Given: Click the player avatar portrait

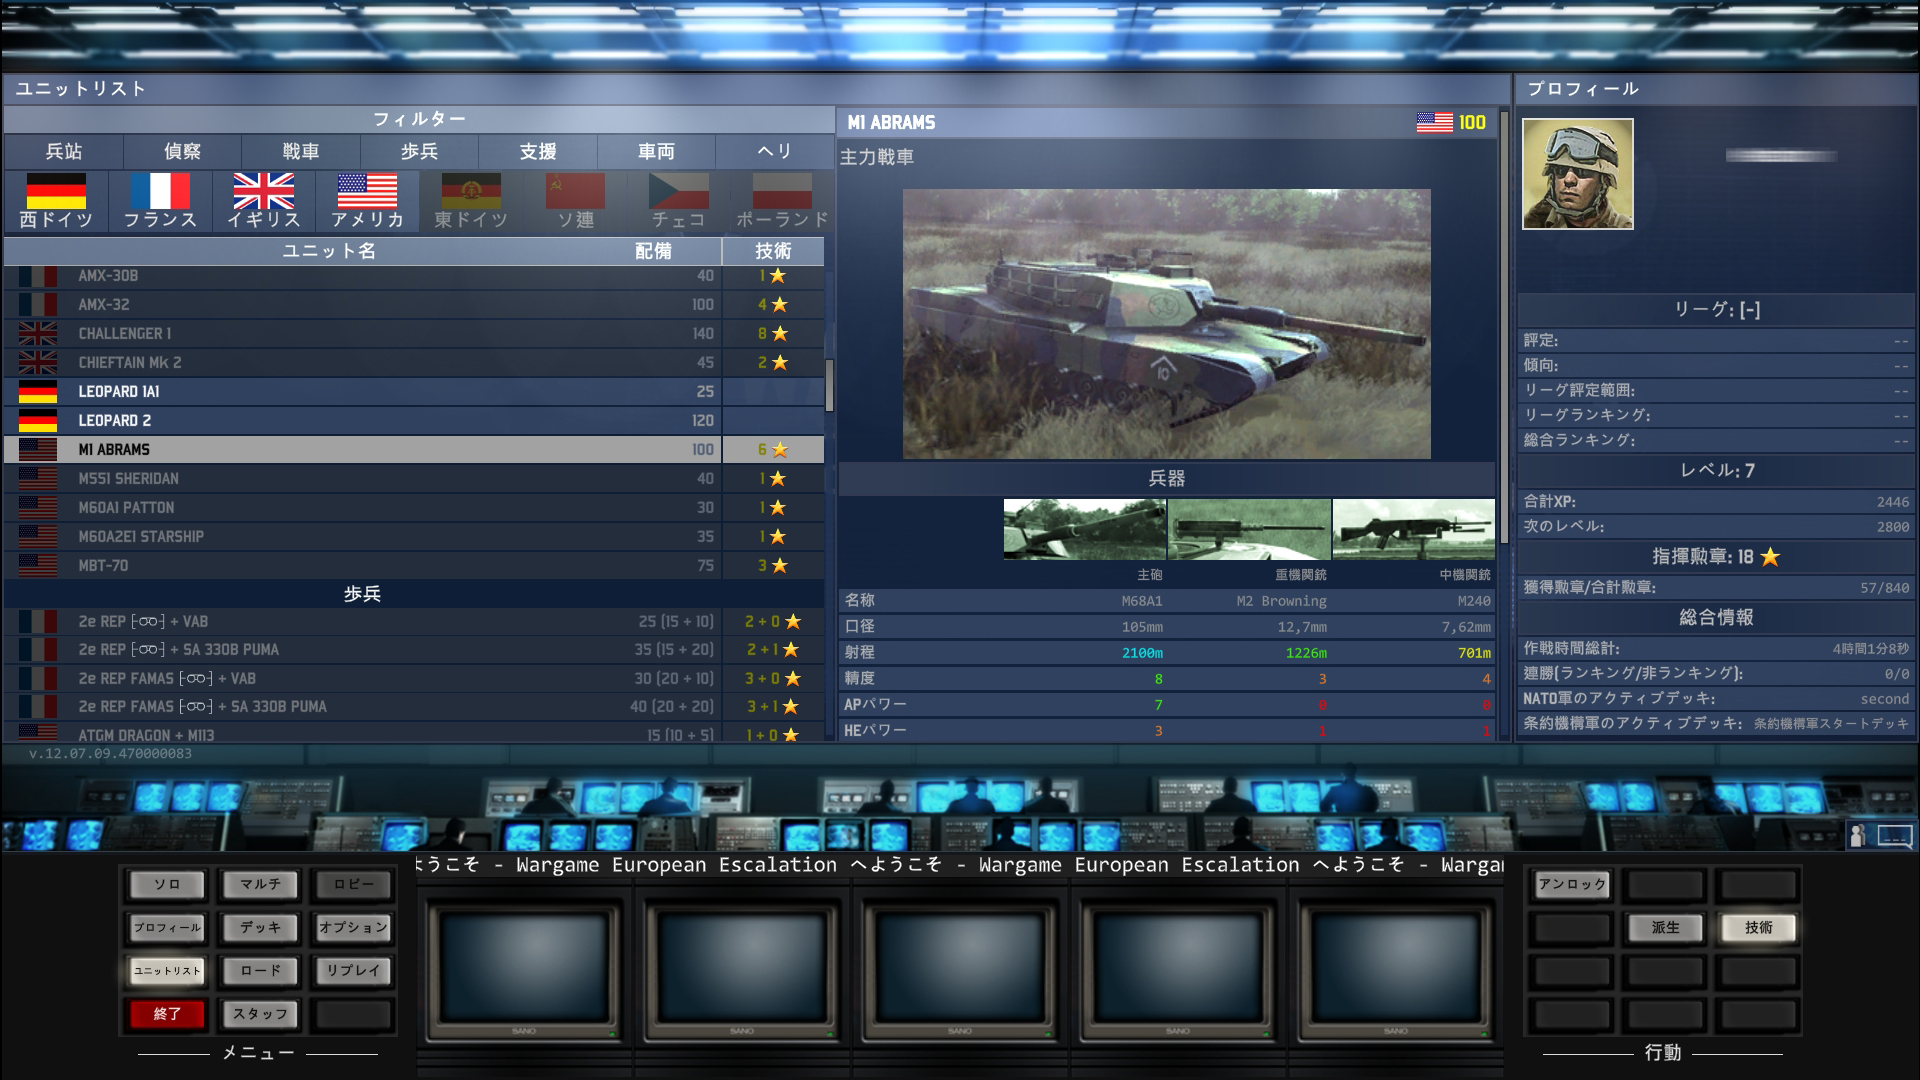Looking at the screenshot, I should tap(1577, 174).
